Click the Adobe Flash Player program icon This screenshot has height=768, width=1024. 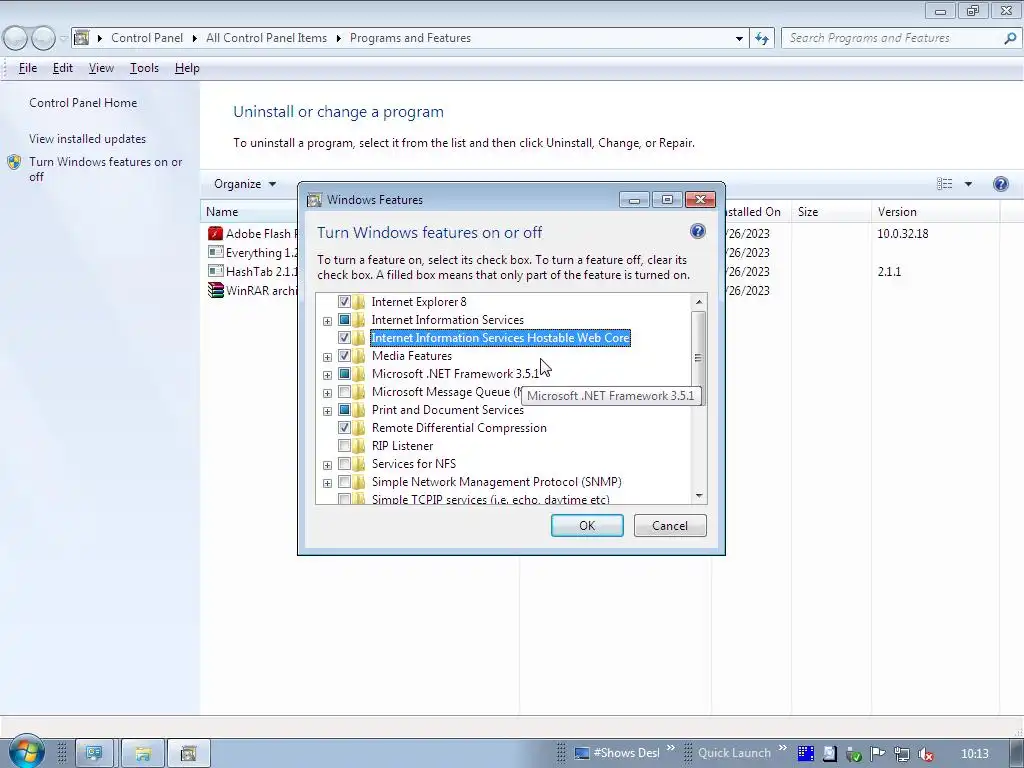pos(216,233)
